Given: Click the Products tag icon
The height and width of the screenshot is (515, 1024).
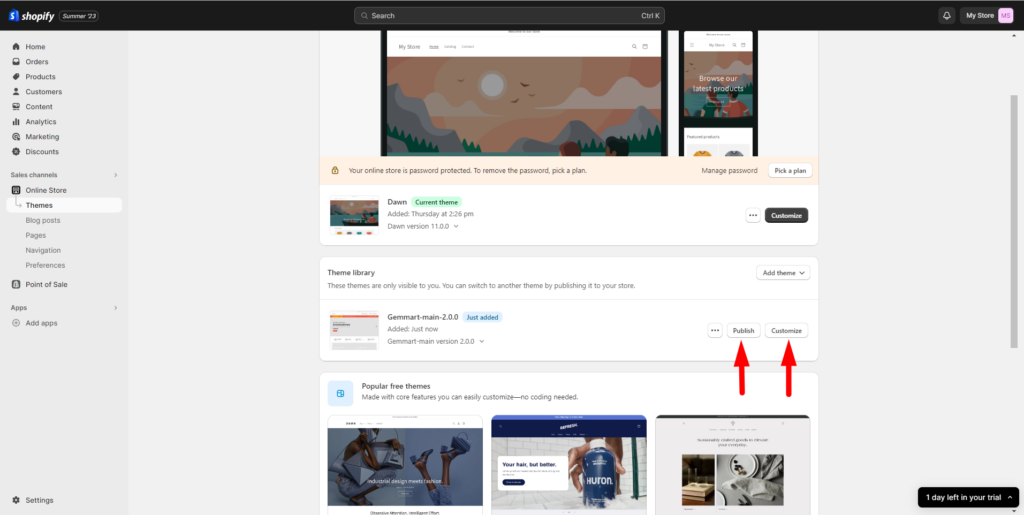Looking at the screenshot, I should [x=16, y=77].
